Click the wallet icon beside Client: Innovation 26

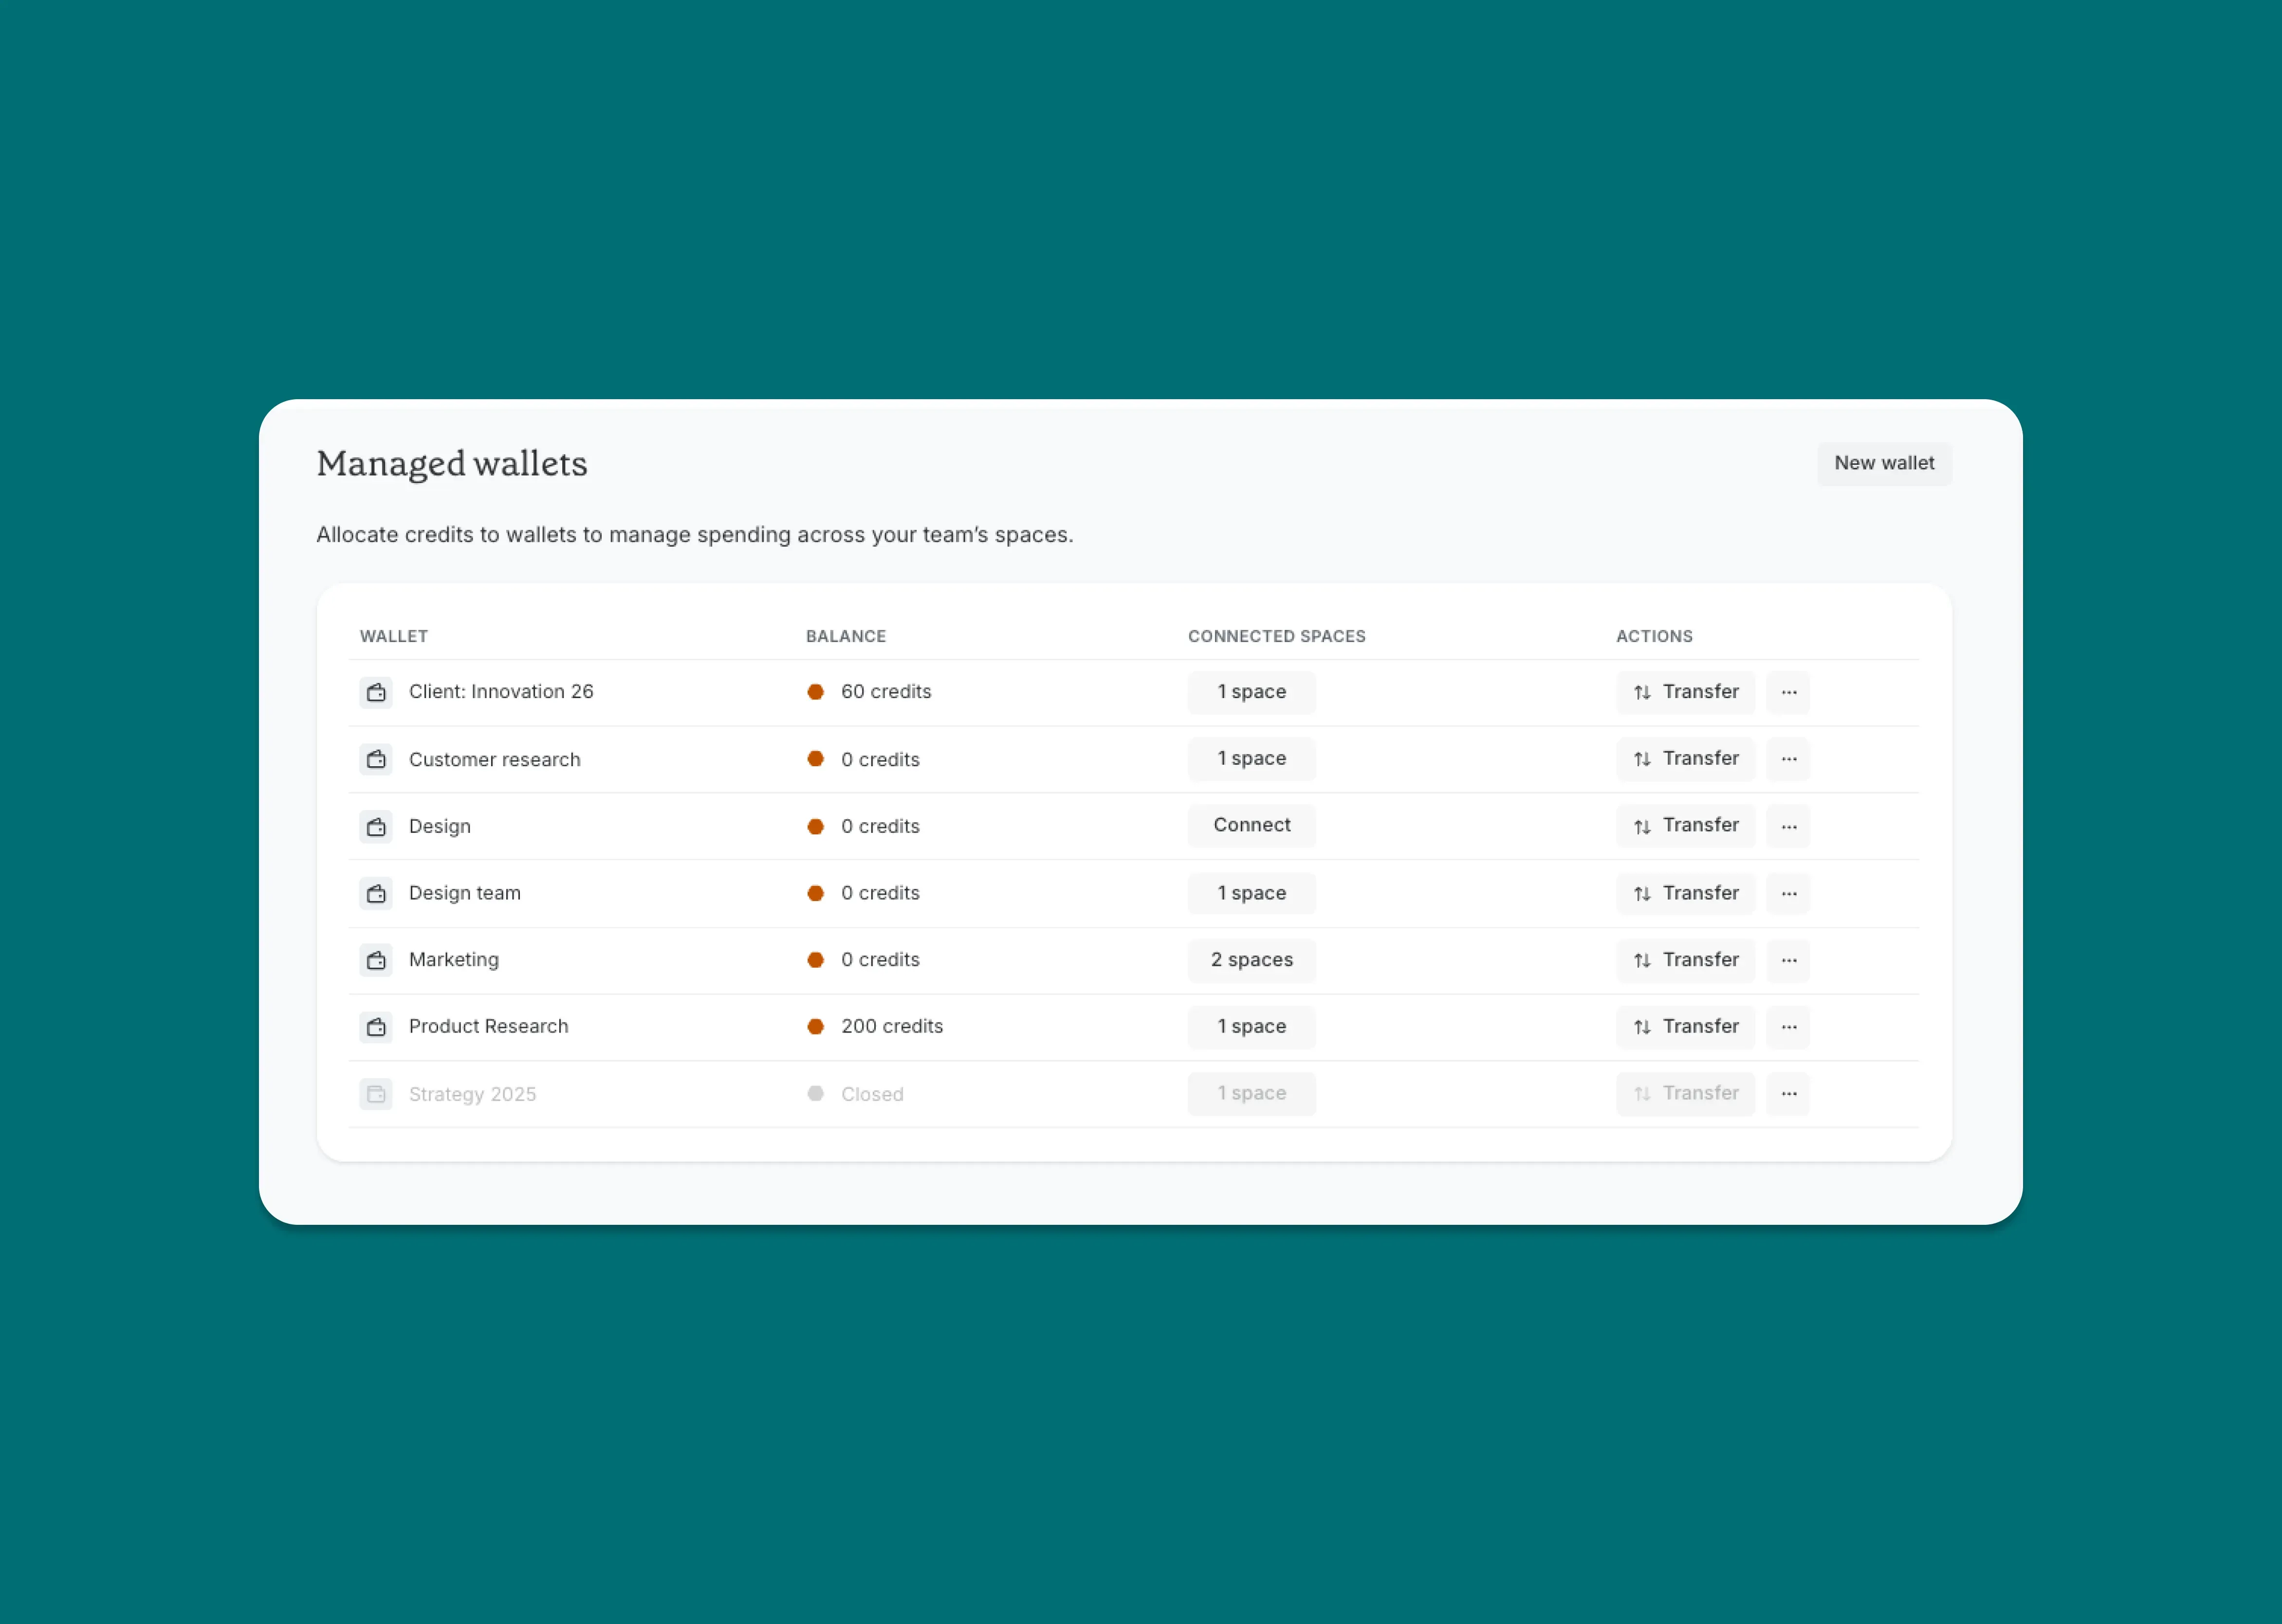(376, 692)
